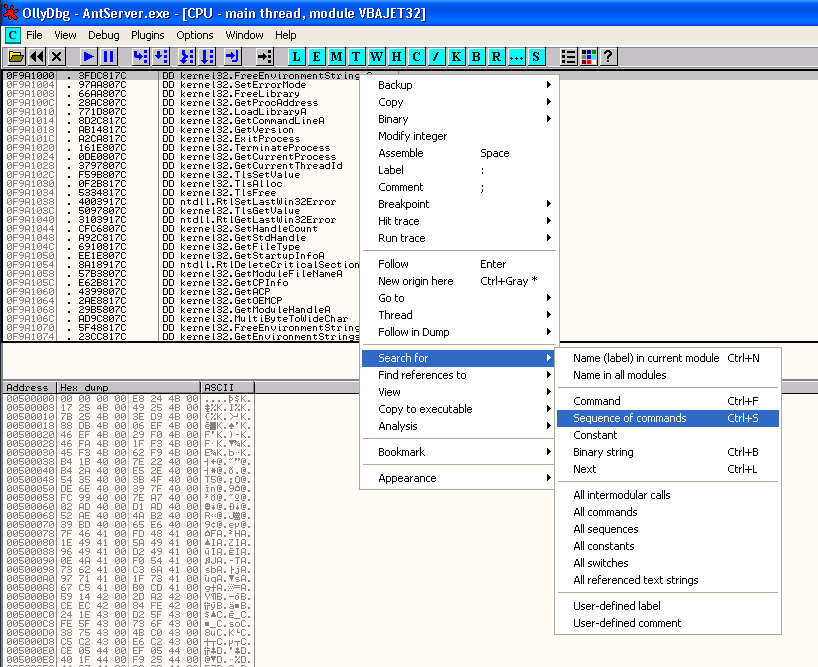Run the program with the play icon

pos(89,56)
